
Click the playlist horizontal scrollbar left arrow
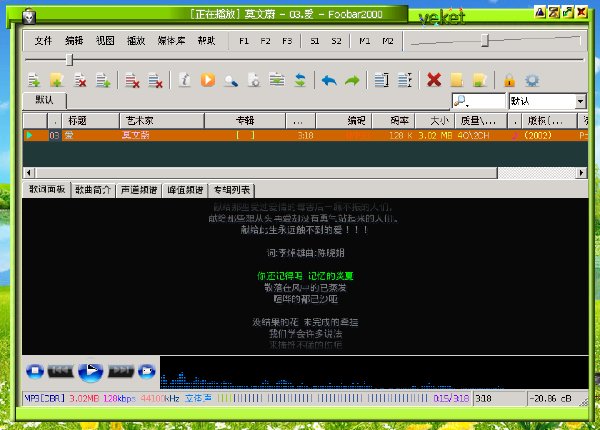pyautogui.click(x=29, y=173)
